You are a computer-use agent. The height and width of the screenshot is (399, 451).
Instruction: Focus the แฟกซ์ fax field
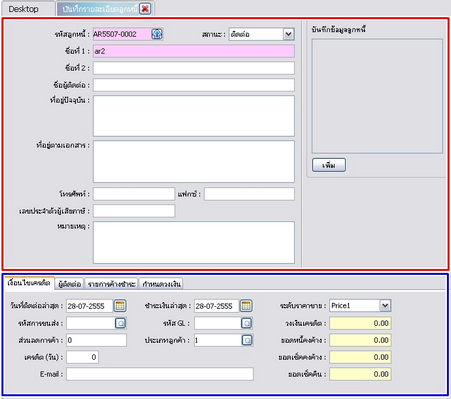click(249, 194)
